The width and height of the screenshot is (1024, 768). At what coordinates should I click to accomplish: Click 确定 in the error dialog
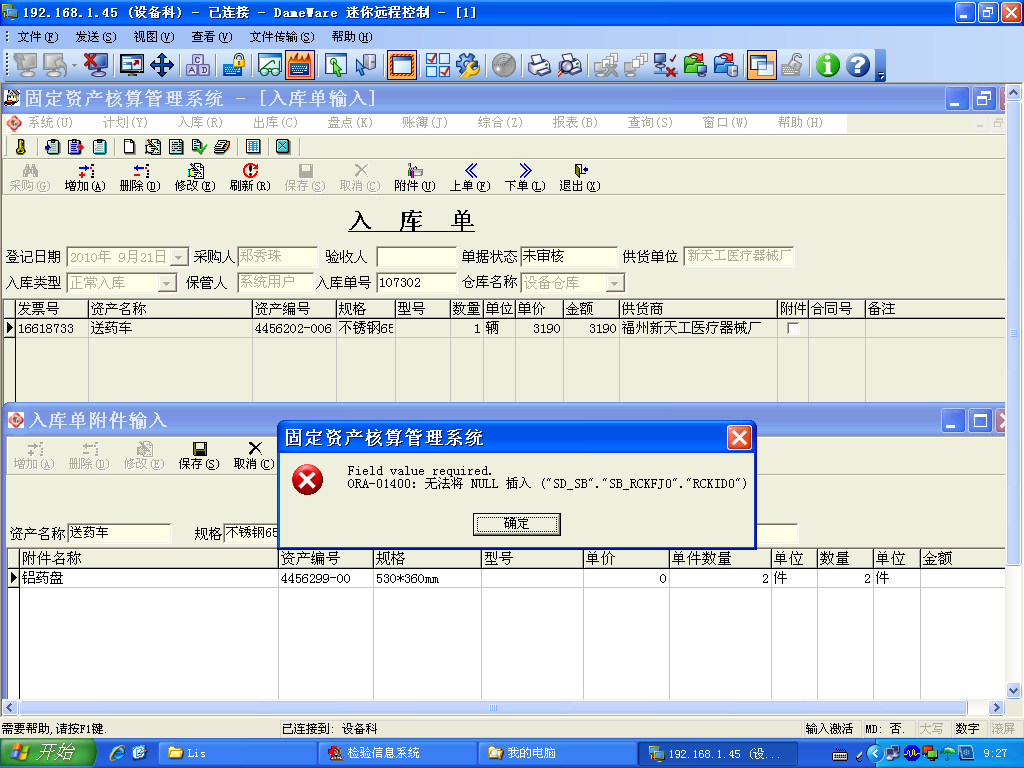click(x=517, y=524)
